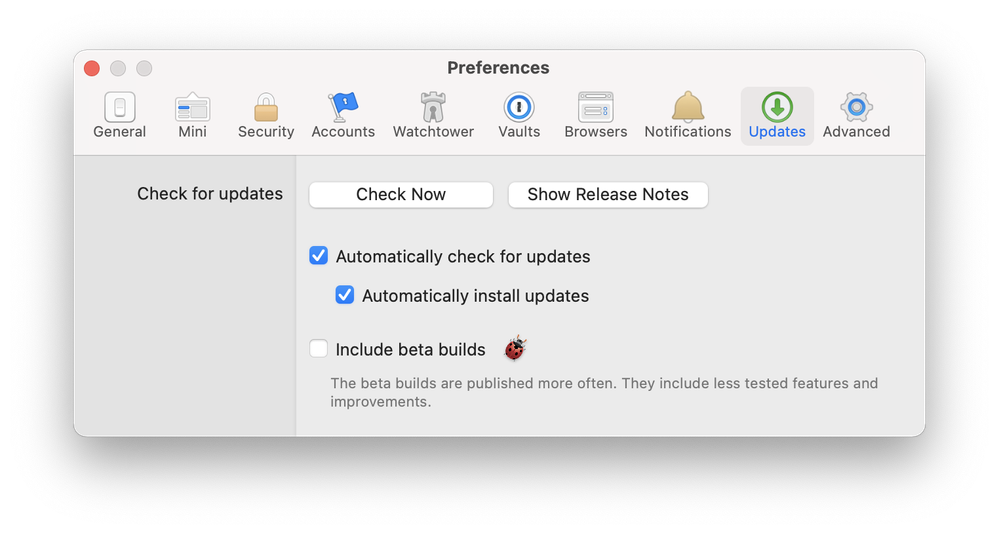Select the Notifications bell icon
Screen dimensions: 999x534
(x=688, y=116)
